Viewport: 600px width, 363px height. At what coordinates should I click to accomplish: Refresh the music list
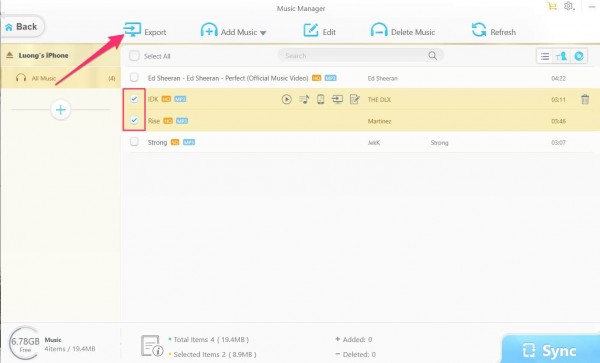(494, 31)
